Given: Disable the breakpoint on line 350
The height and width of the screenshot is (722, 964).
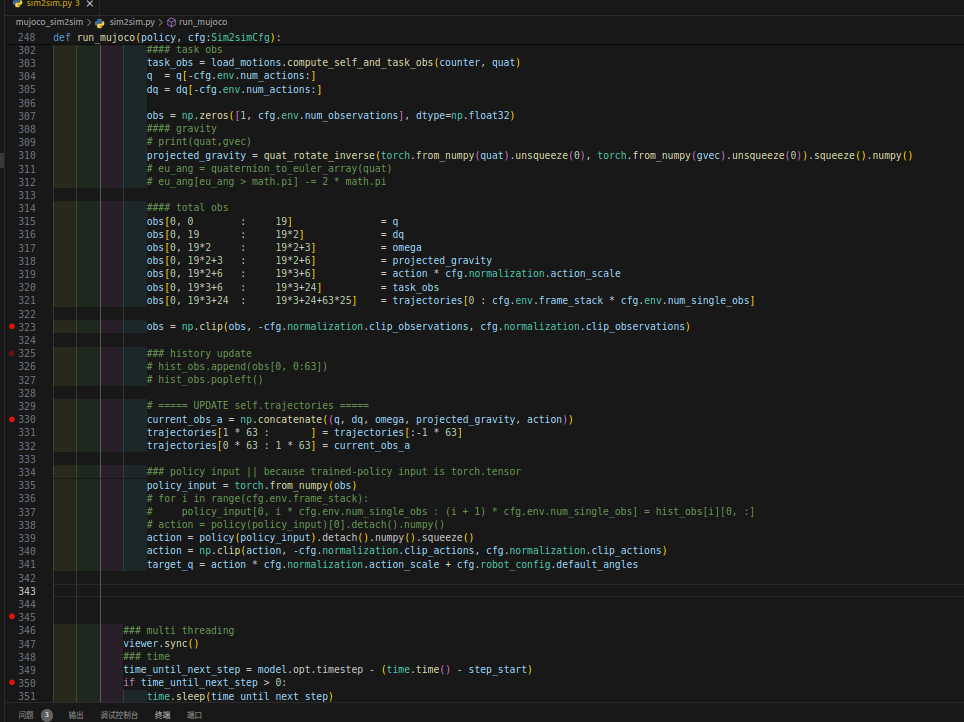Looking at the screenshot, I should point(12,682).
